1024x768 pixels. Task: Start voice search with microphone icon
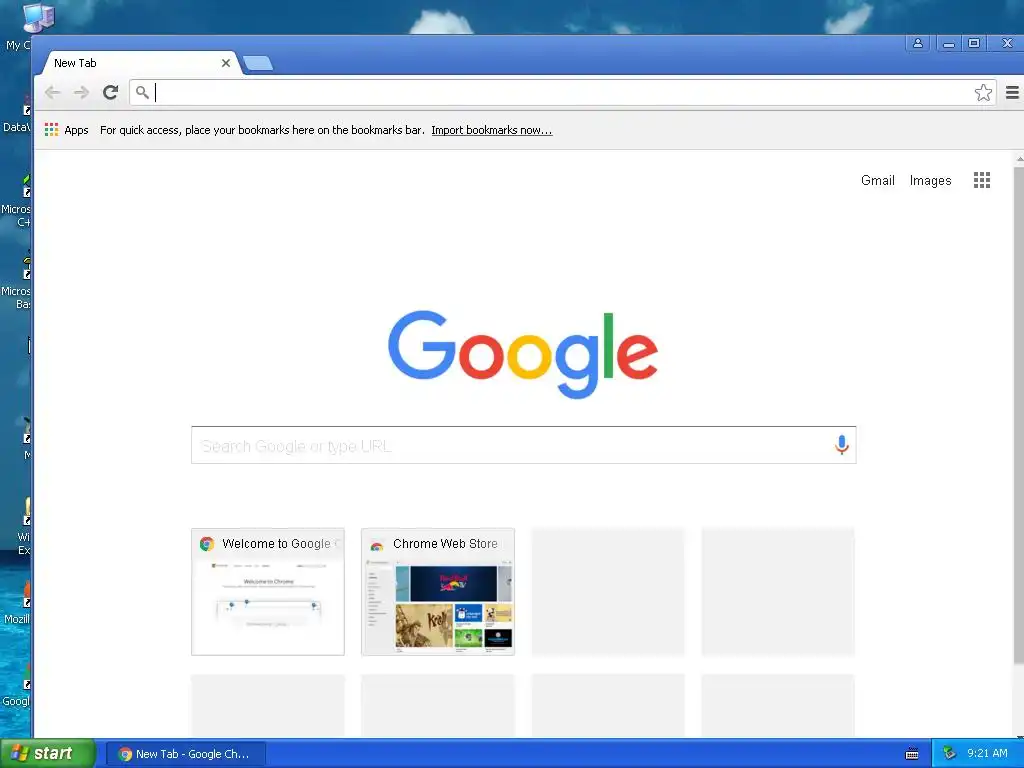click(842, 445)
